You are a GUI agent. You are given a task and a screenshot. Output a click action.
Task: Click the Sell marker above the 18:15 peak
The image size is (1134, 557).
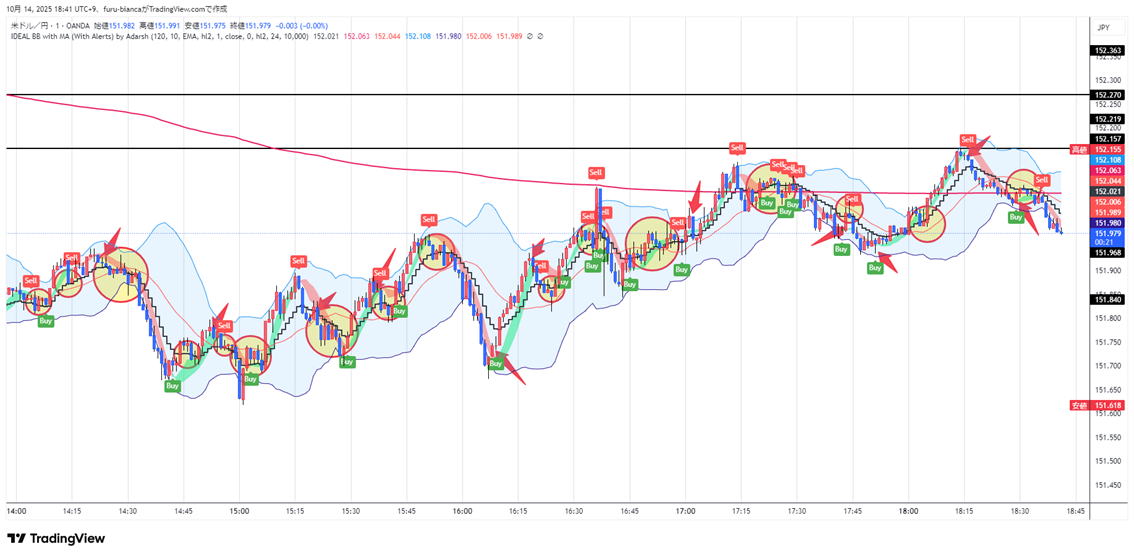(967, 139)
